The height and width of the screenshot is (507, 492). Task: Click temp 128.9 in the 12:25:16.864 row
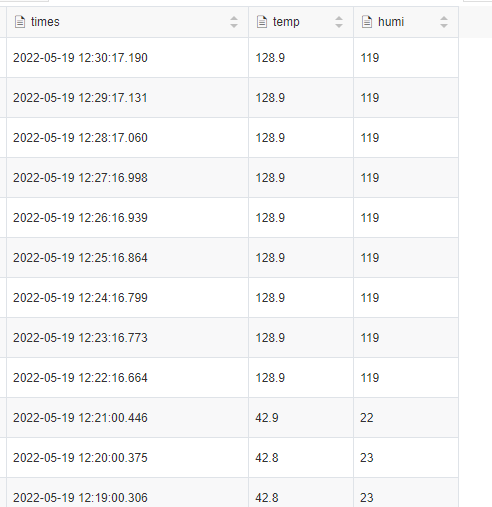(x=301, y=258)
